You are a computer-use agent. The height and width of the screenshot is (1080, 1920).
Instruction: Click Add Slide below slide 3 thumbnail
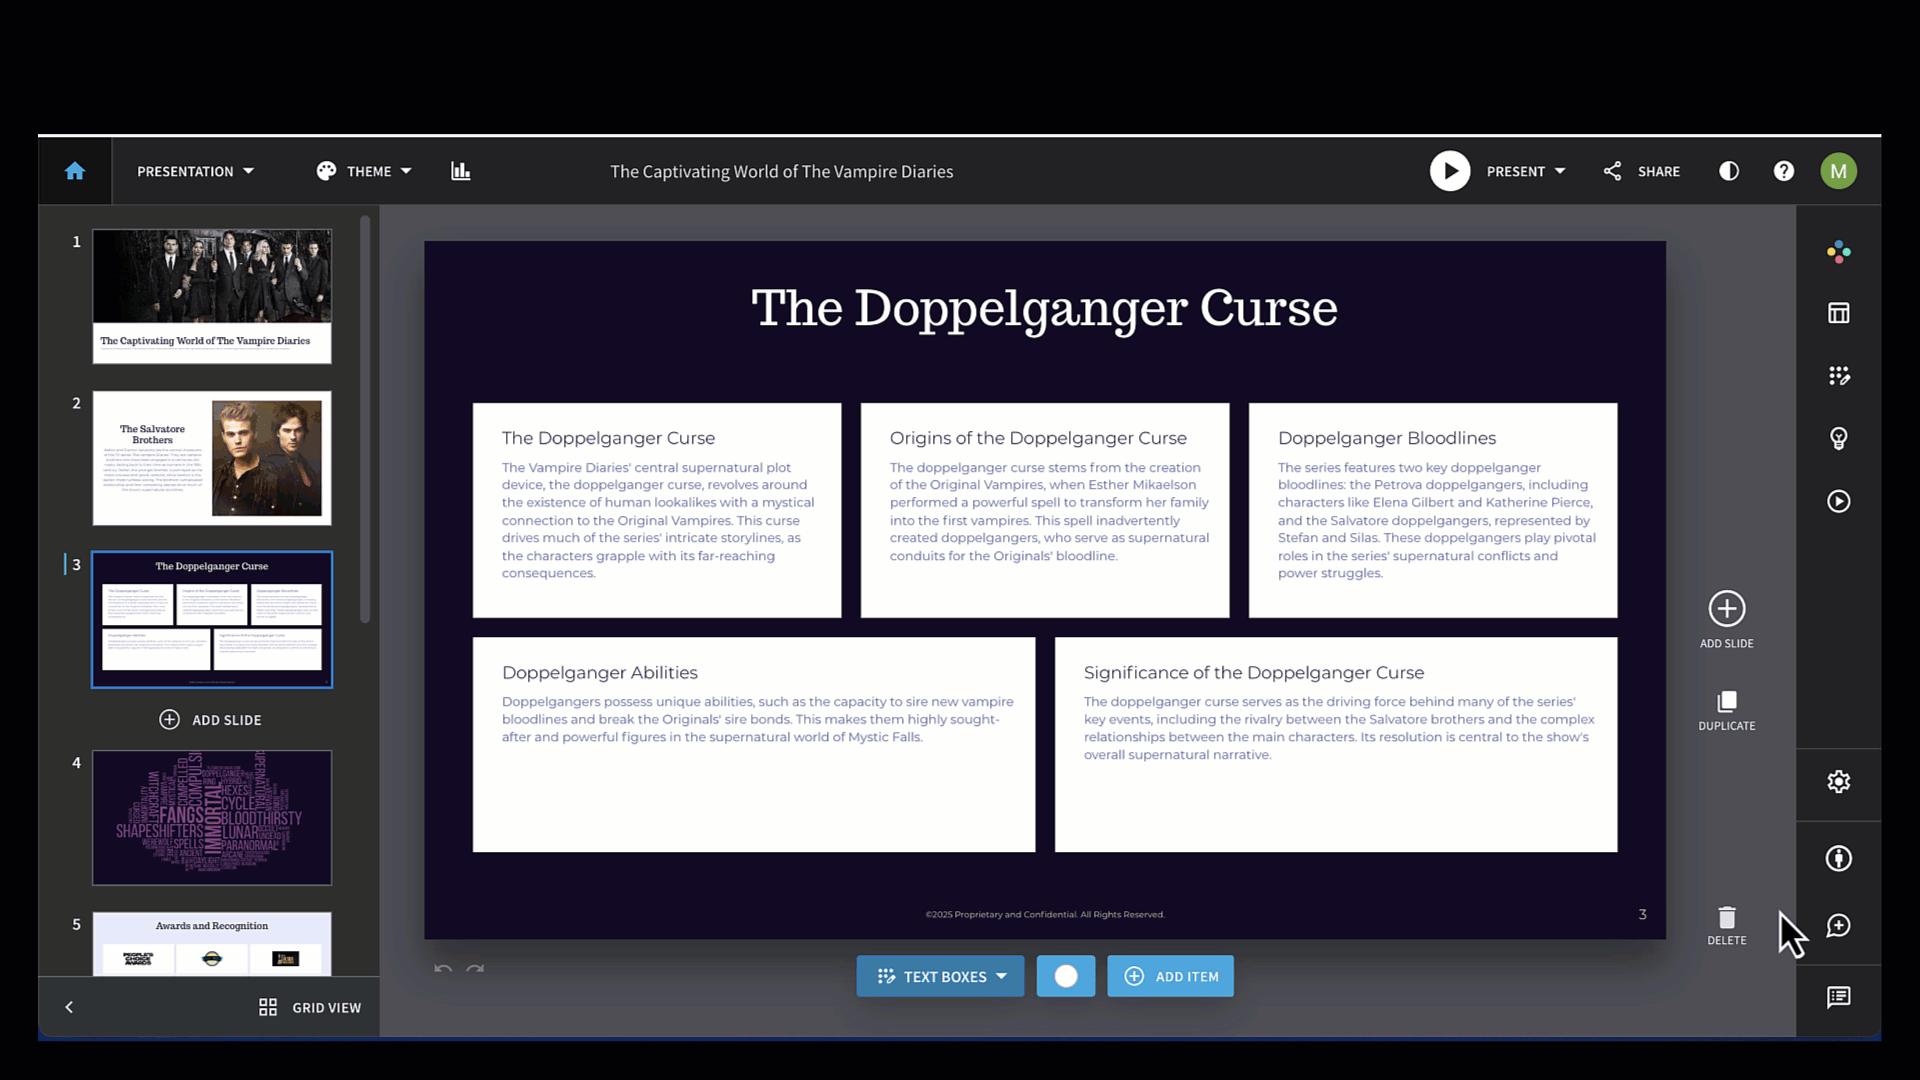tap(211, 720)
